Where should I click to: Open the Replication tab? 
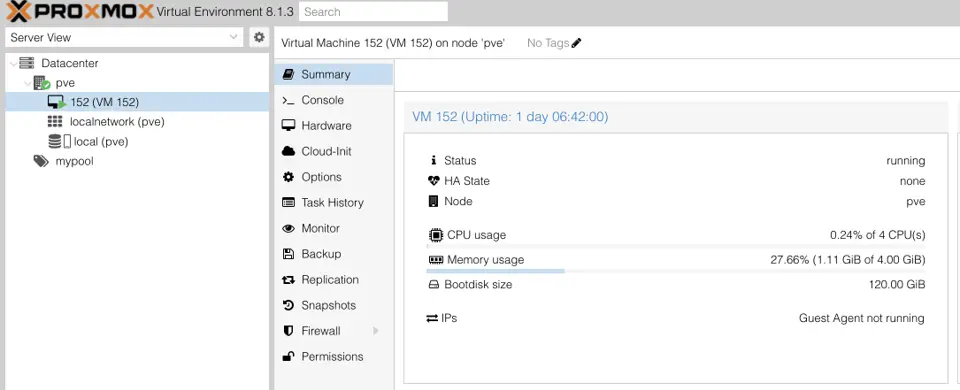(334, 280)
